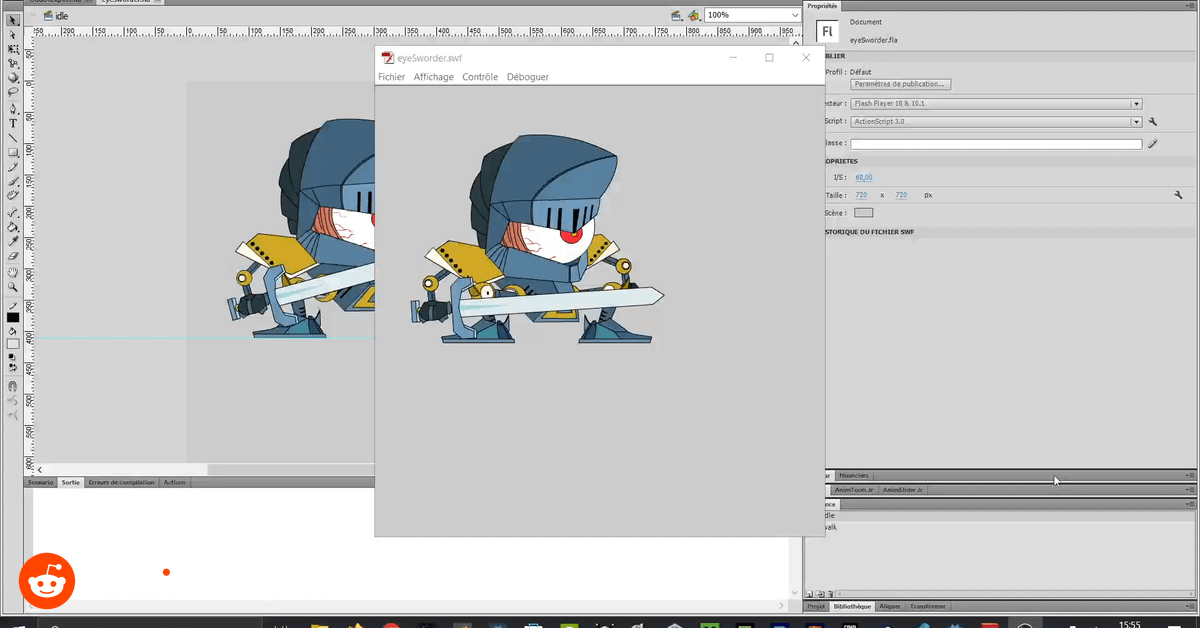1200x628 pixels.
Task: Choose the Zoom magnifier tool
Action: [x=13, y=287]
